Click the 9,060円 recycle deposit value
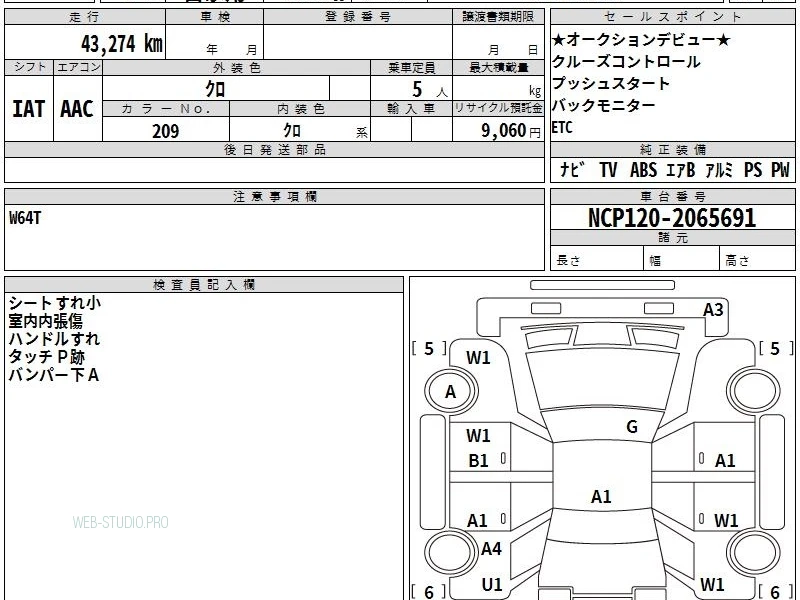Viewport: 800px width, 600px height. point(511,131)
